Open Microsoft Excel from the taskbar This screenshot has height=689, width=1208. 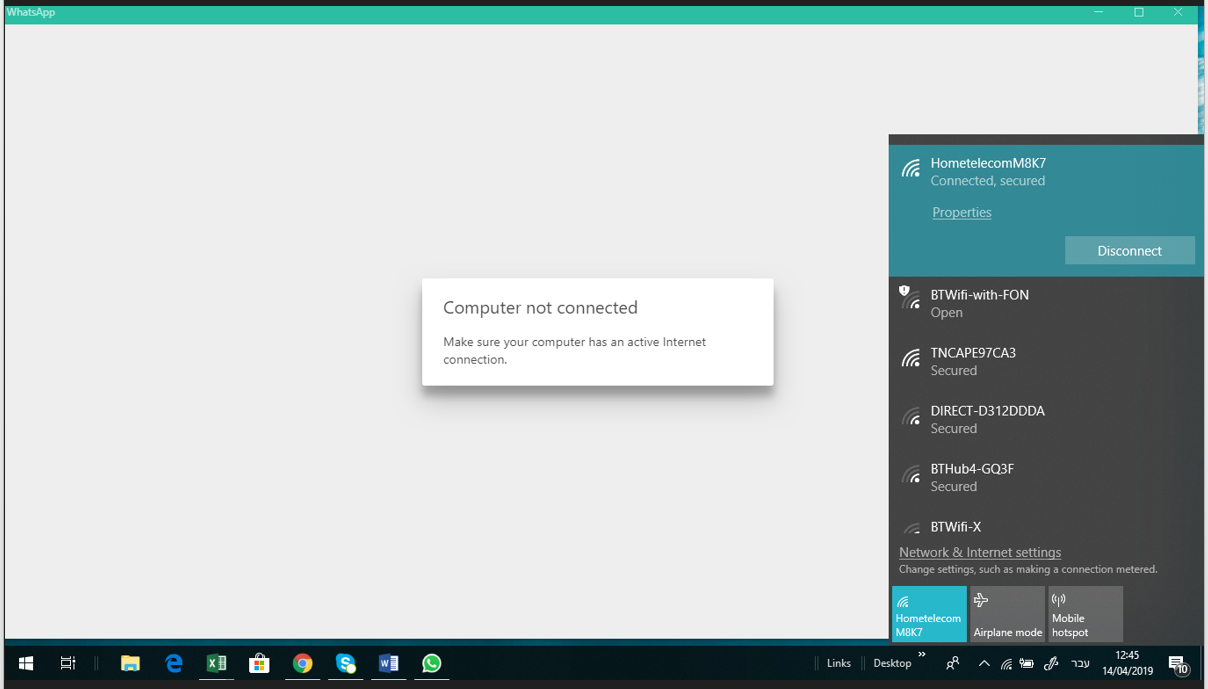[216, 663]
